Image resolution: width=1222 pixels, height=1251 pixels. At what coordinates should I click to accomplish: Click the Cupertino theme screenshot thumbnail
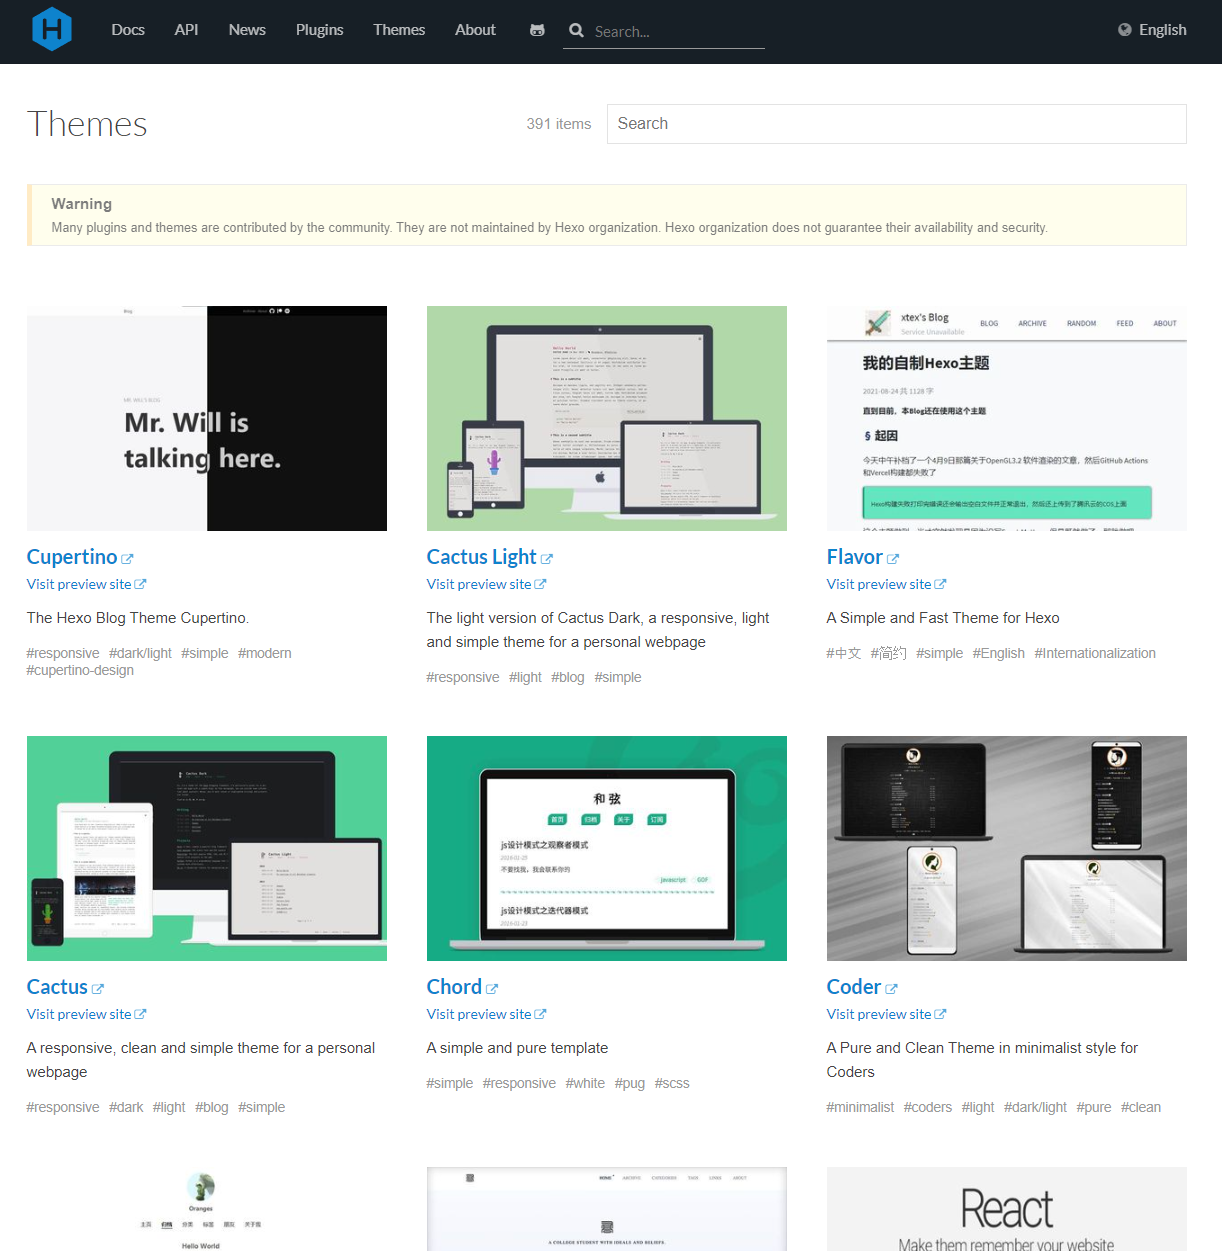(x=207, y=418)
